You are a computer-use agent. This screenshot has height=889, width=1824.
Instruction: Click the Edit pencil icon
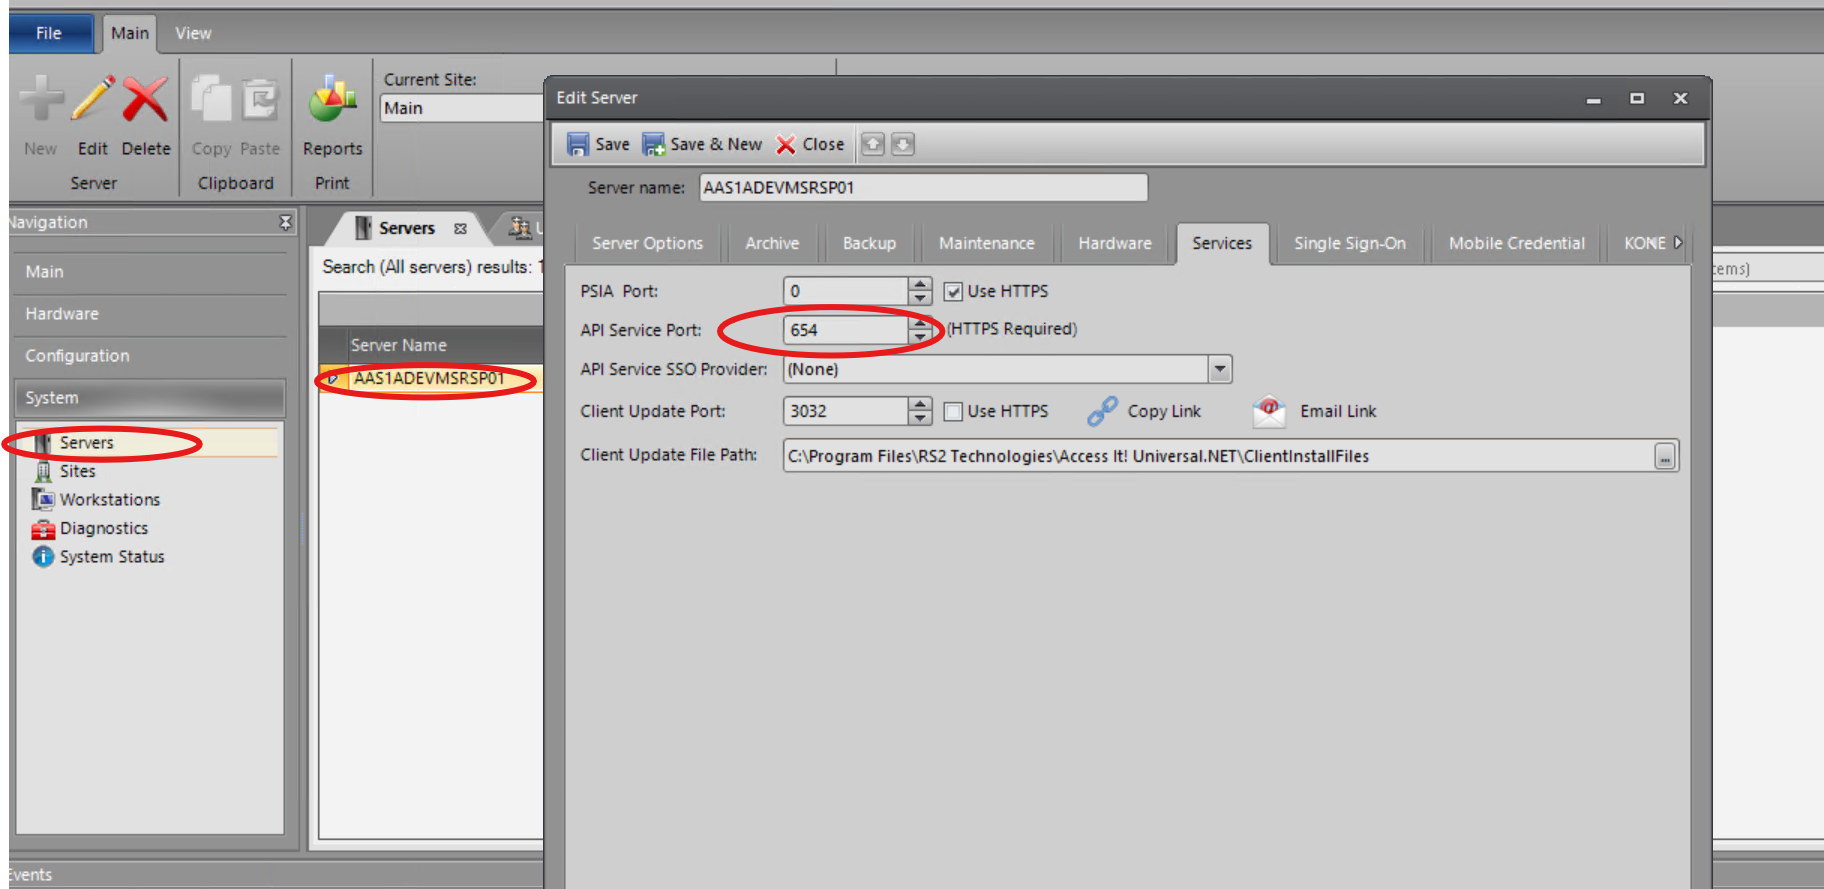pyautogui.click(x=93, y=101)
